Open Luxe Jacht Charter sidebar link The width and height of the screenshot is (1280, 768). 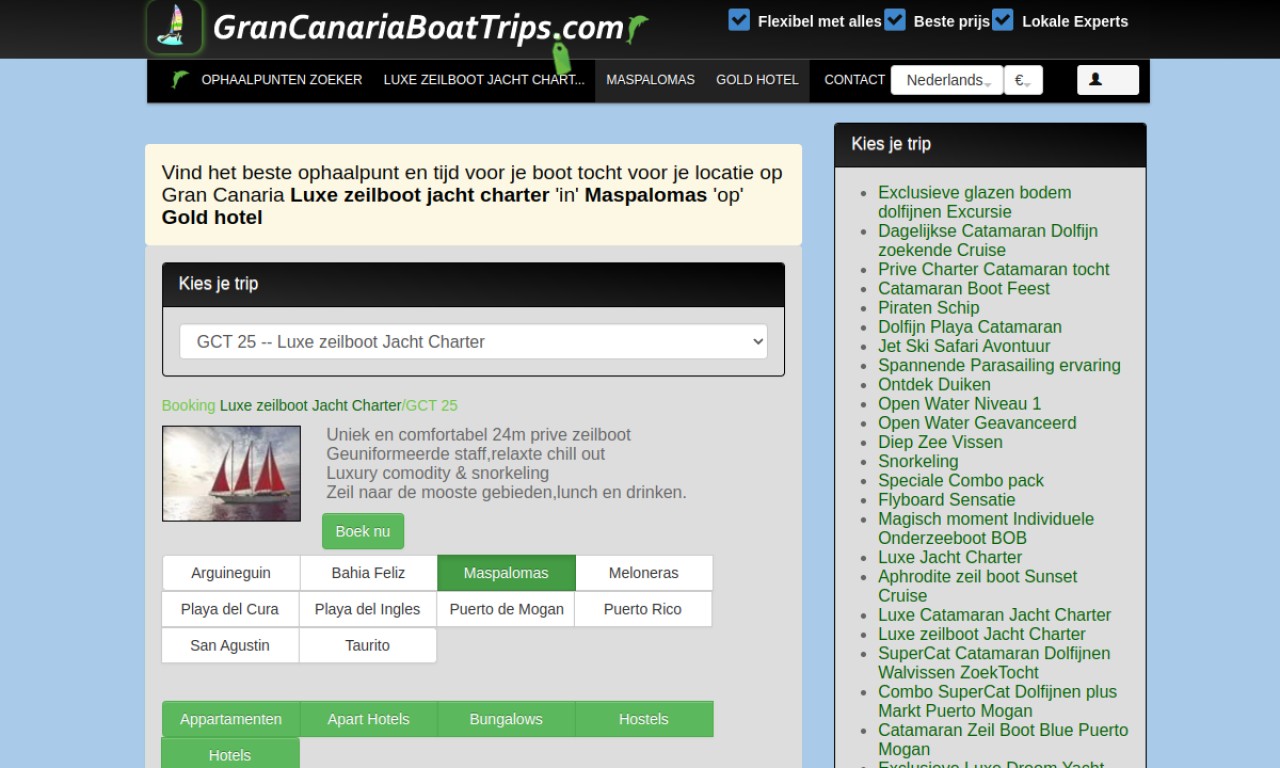950,557
